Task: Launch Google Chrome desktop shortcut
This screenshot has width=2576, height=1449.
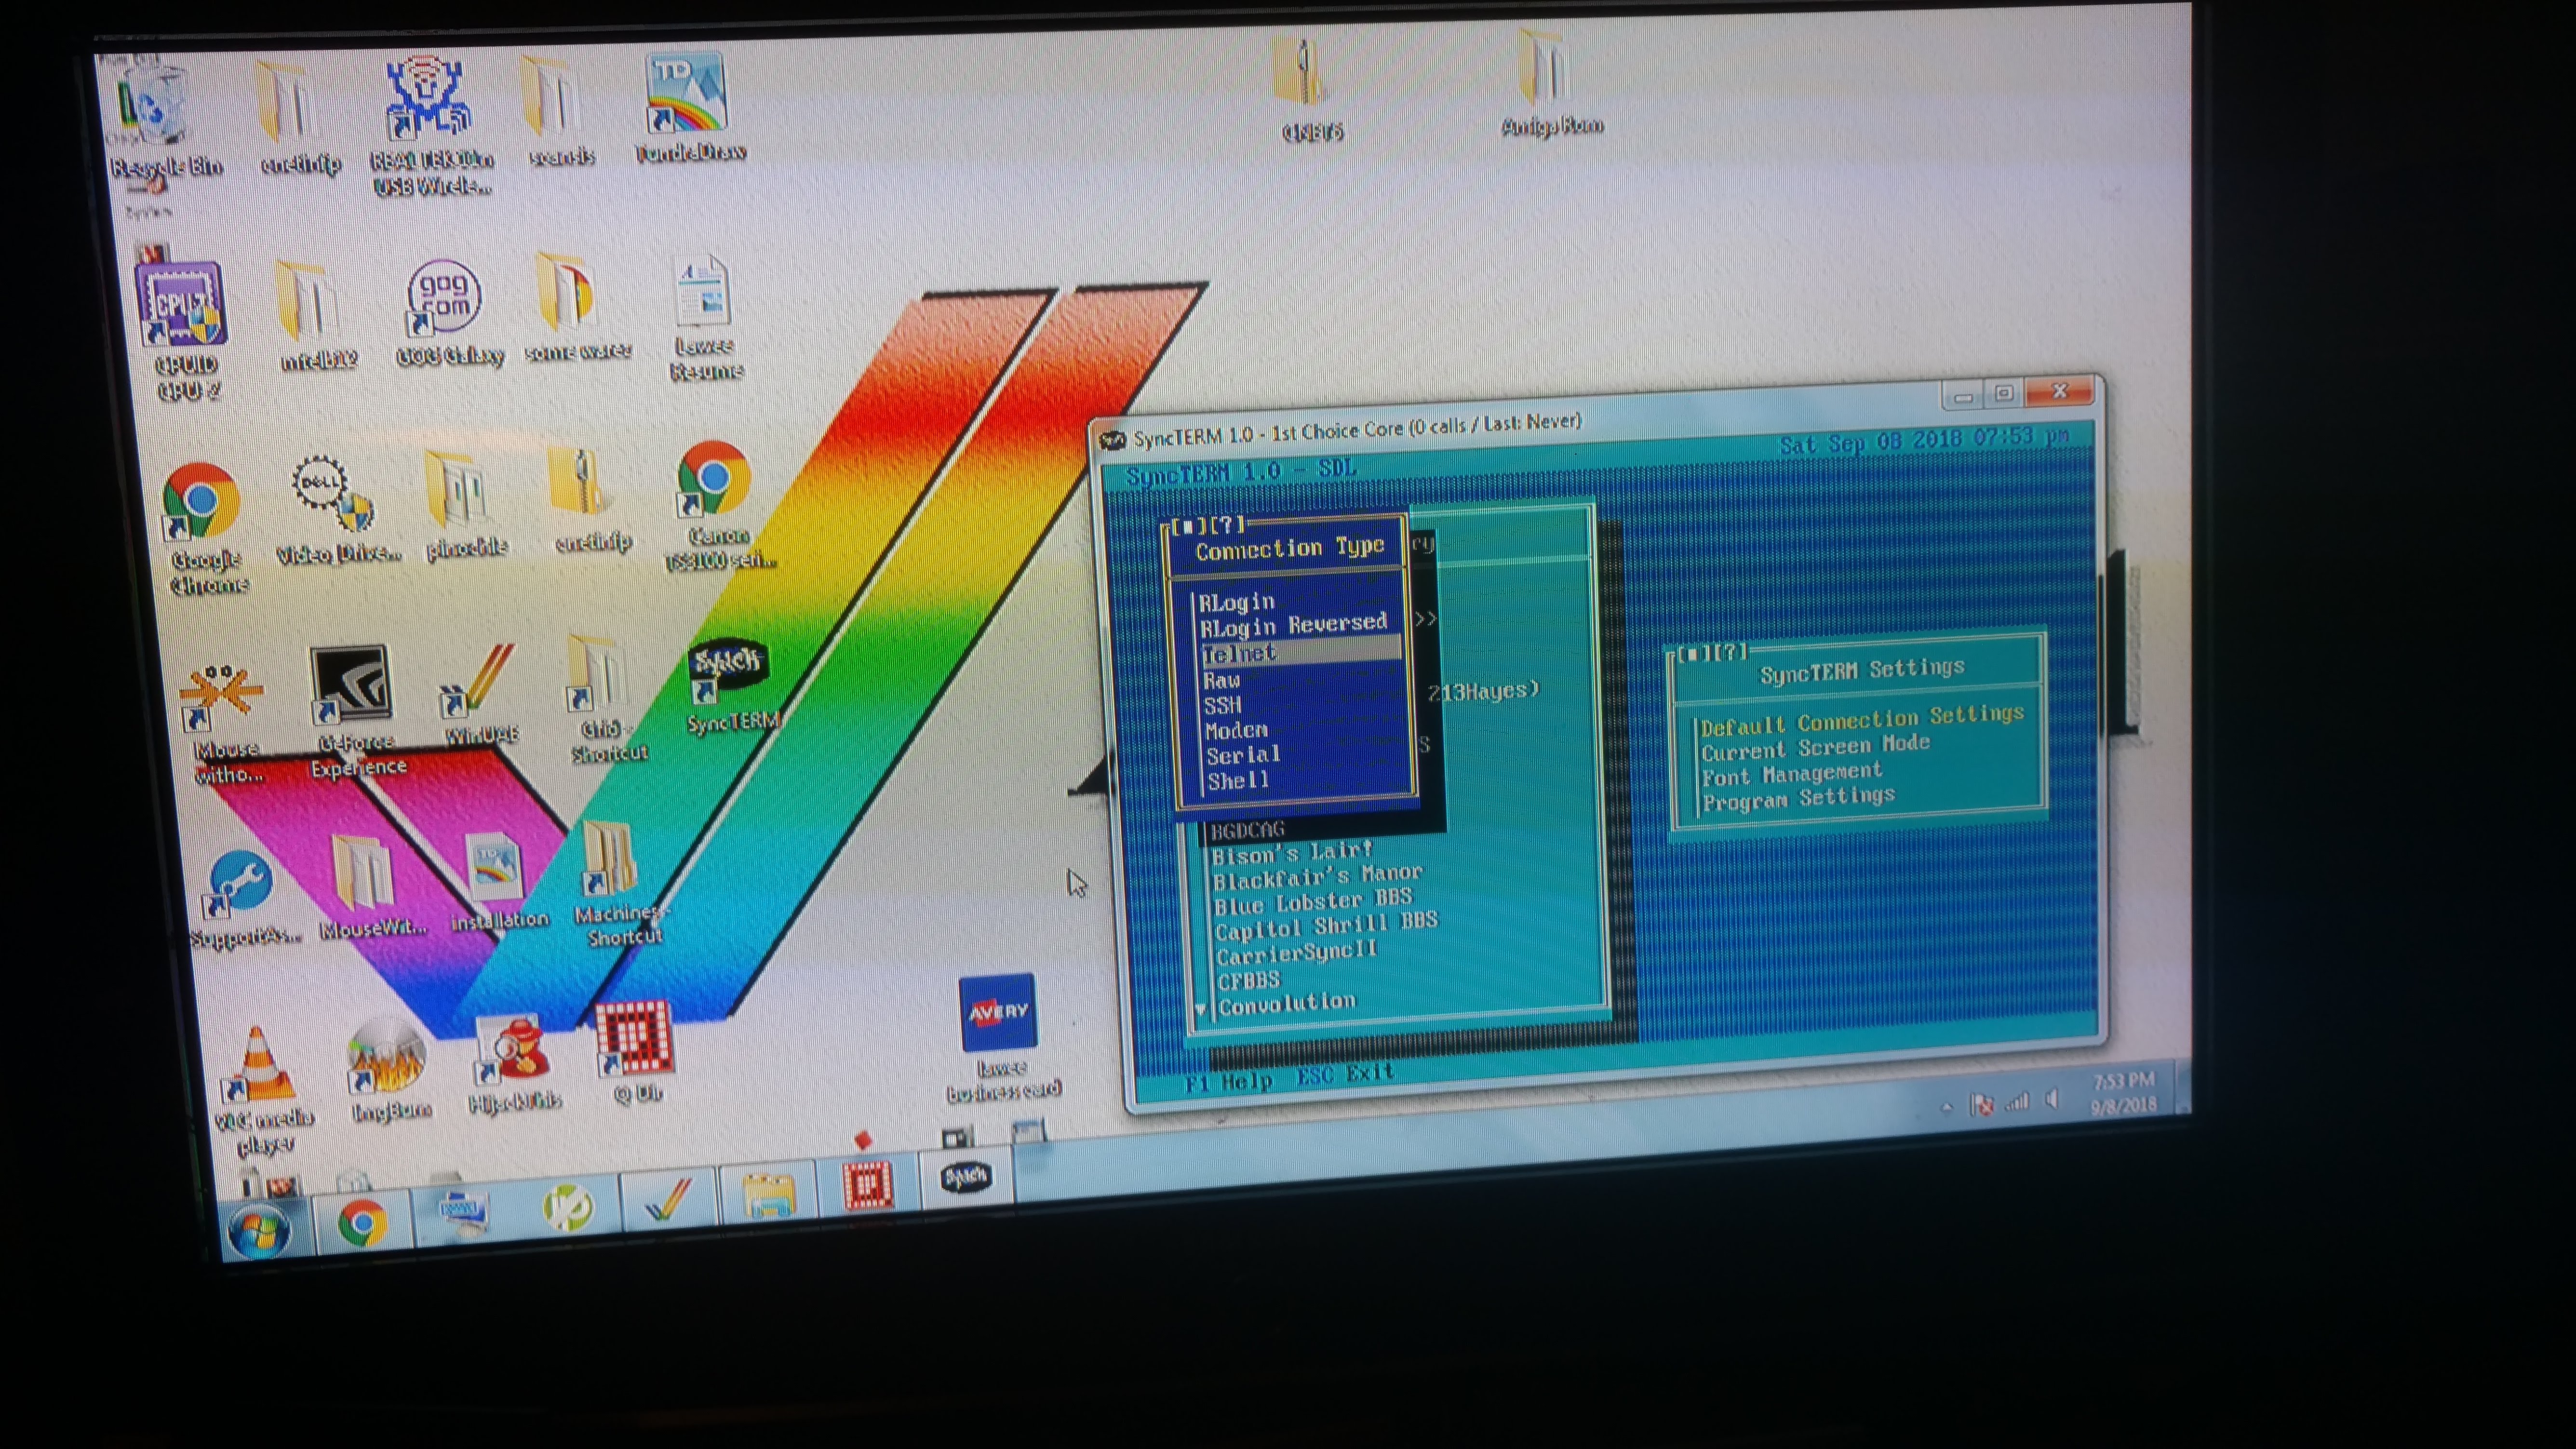Action: pos(204,527)
